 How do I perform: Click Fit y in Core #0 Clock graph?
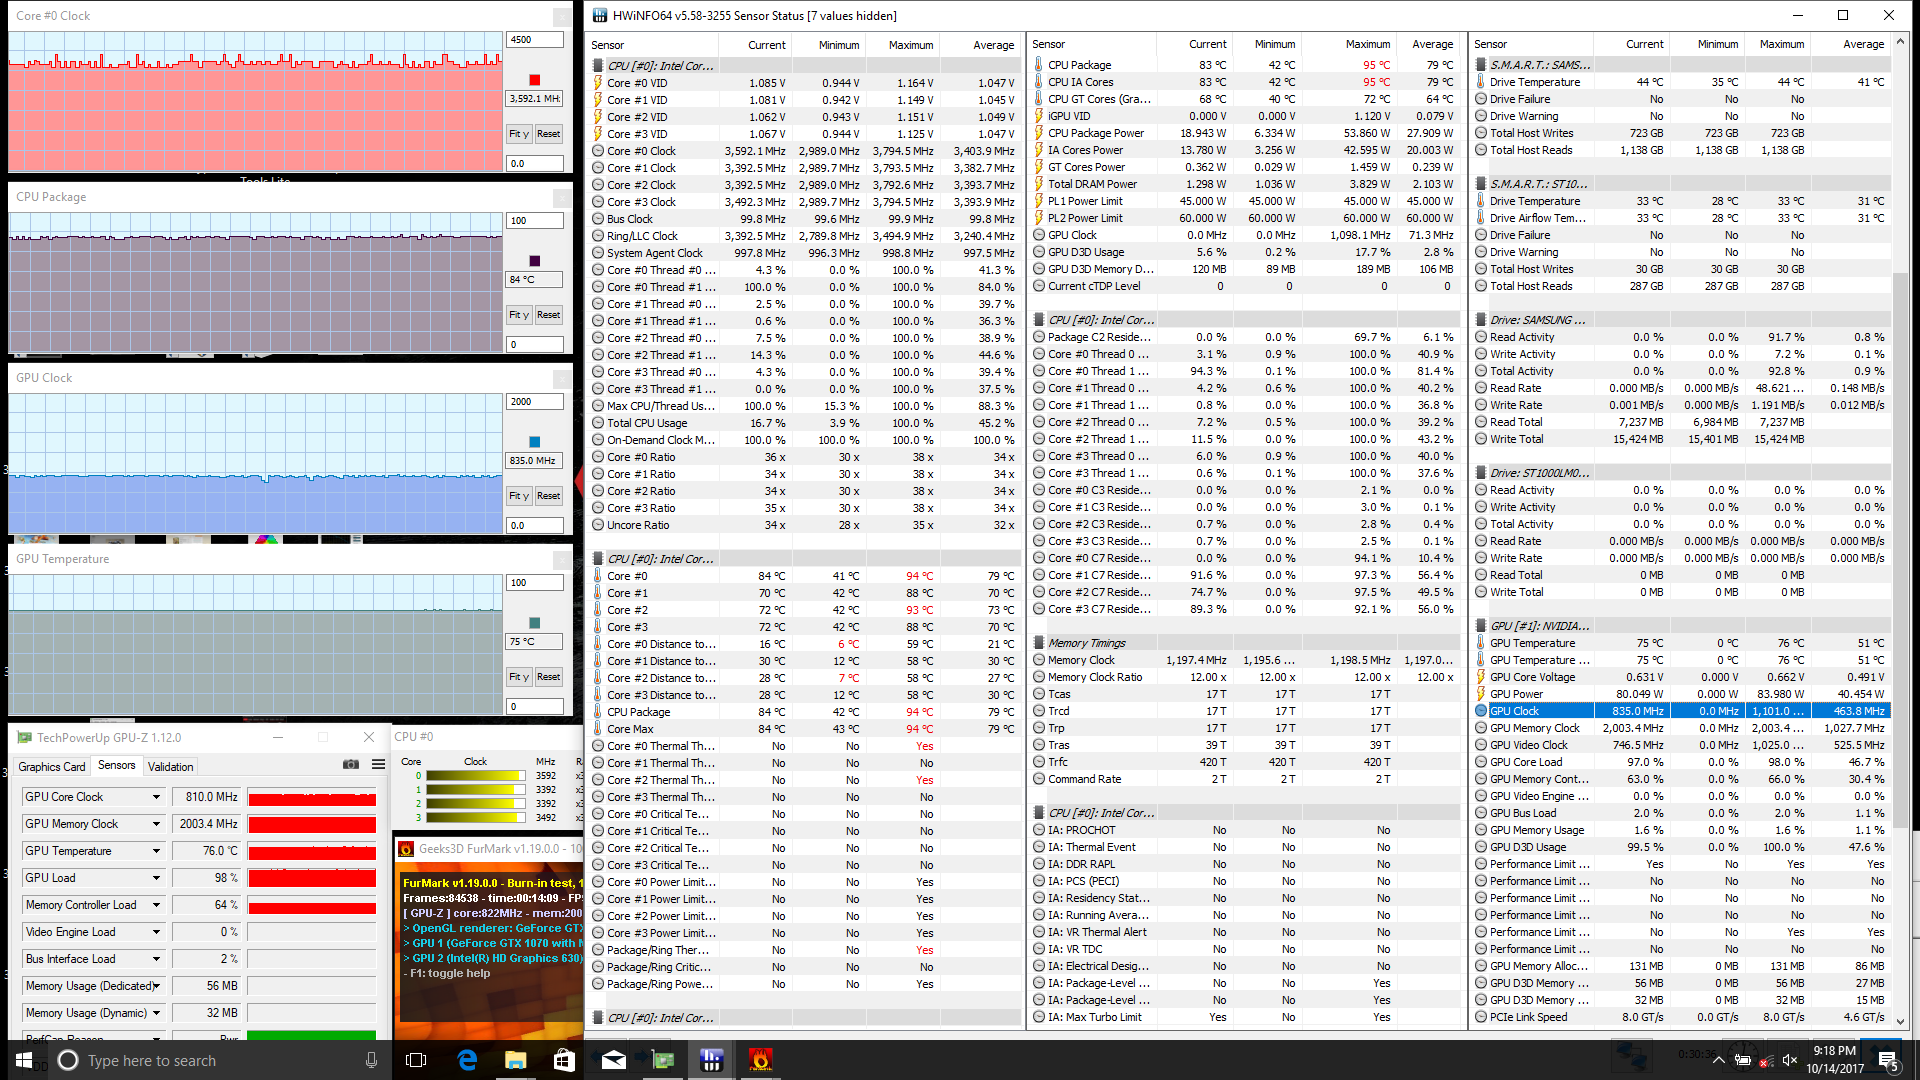pos(518,134)
